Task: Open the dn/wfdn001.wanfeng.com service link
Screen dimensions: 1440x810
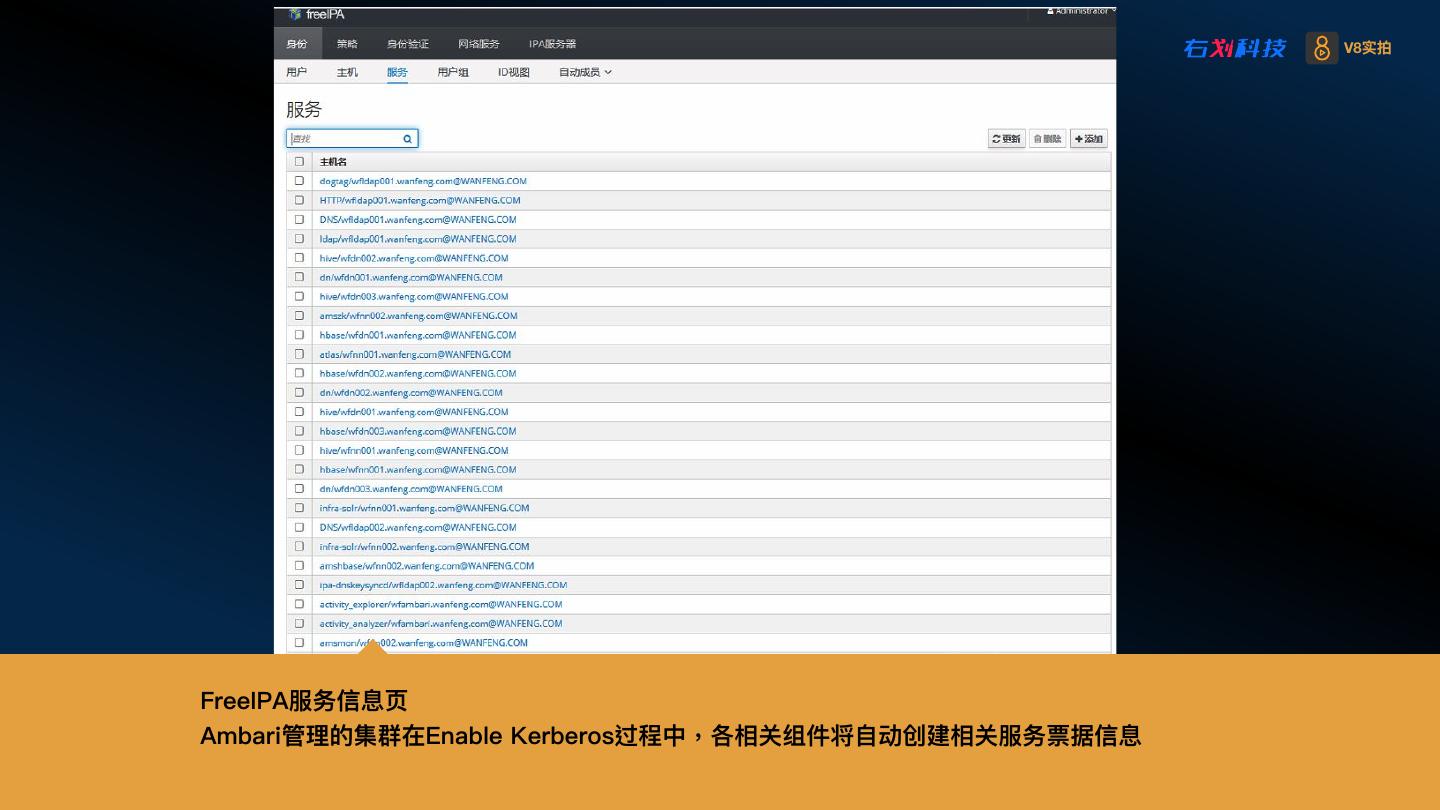Action: 411,277
